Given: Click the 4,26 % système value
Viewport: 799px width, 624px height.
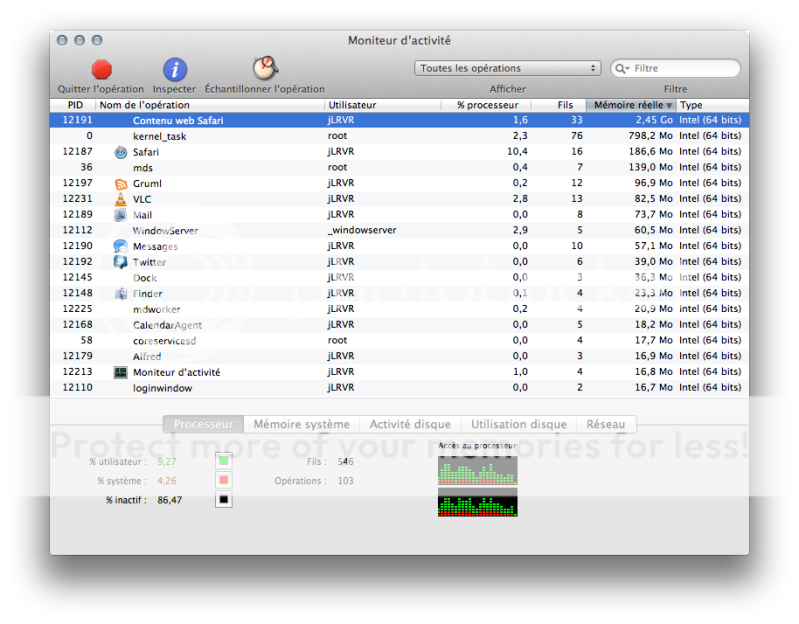Looking at the screenshot, I should [x=167, y=481].
